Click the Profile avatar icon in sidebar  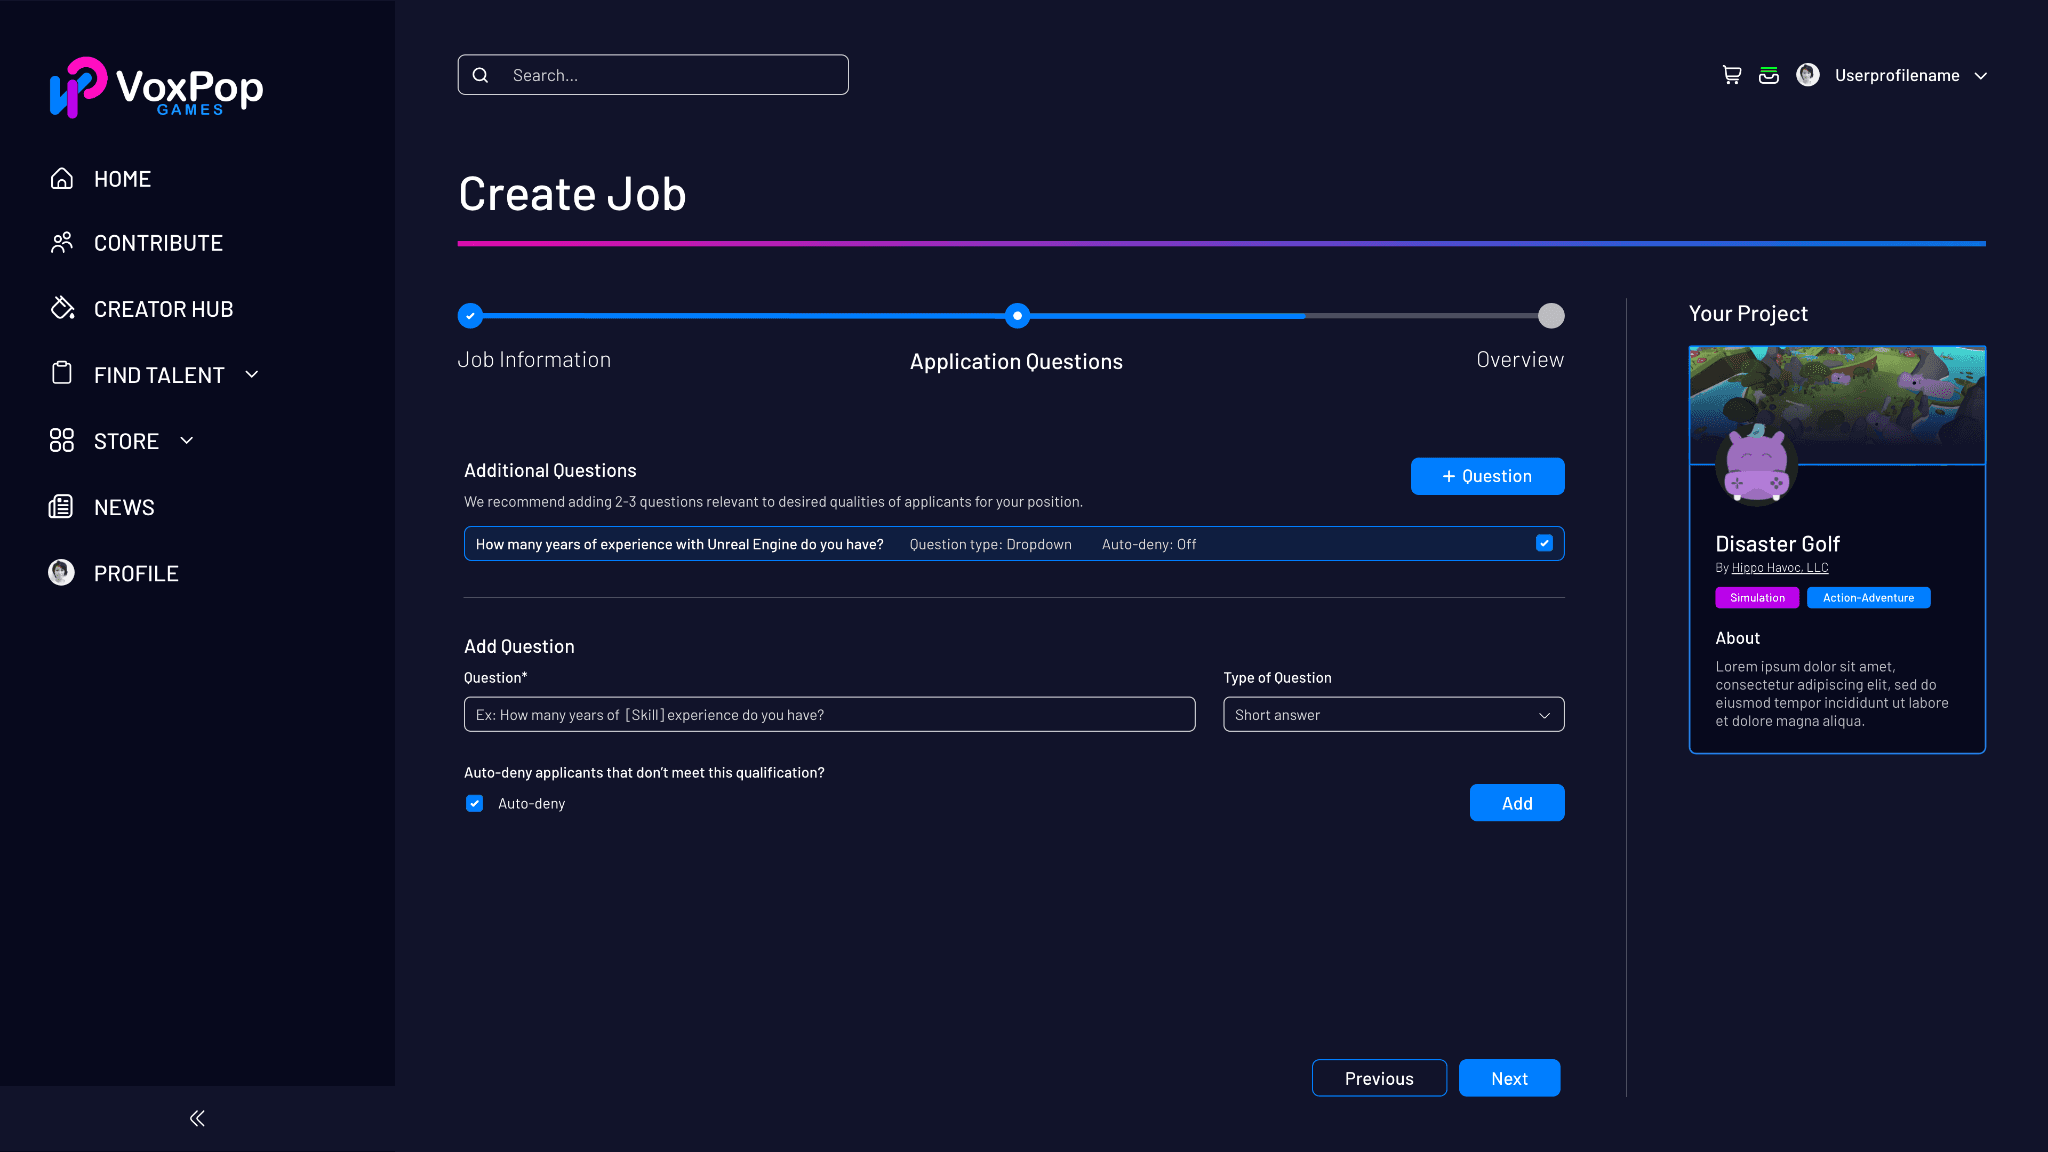pyautogui.click(x=62, y=573)
